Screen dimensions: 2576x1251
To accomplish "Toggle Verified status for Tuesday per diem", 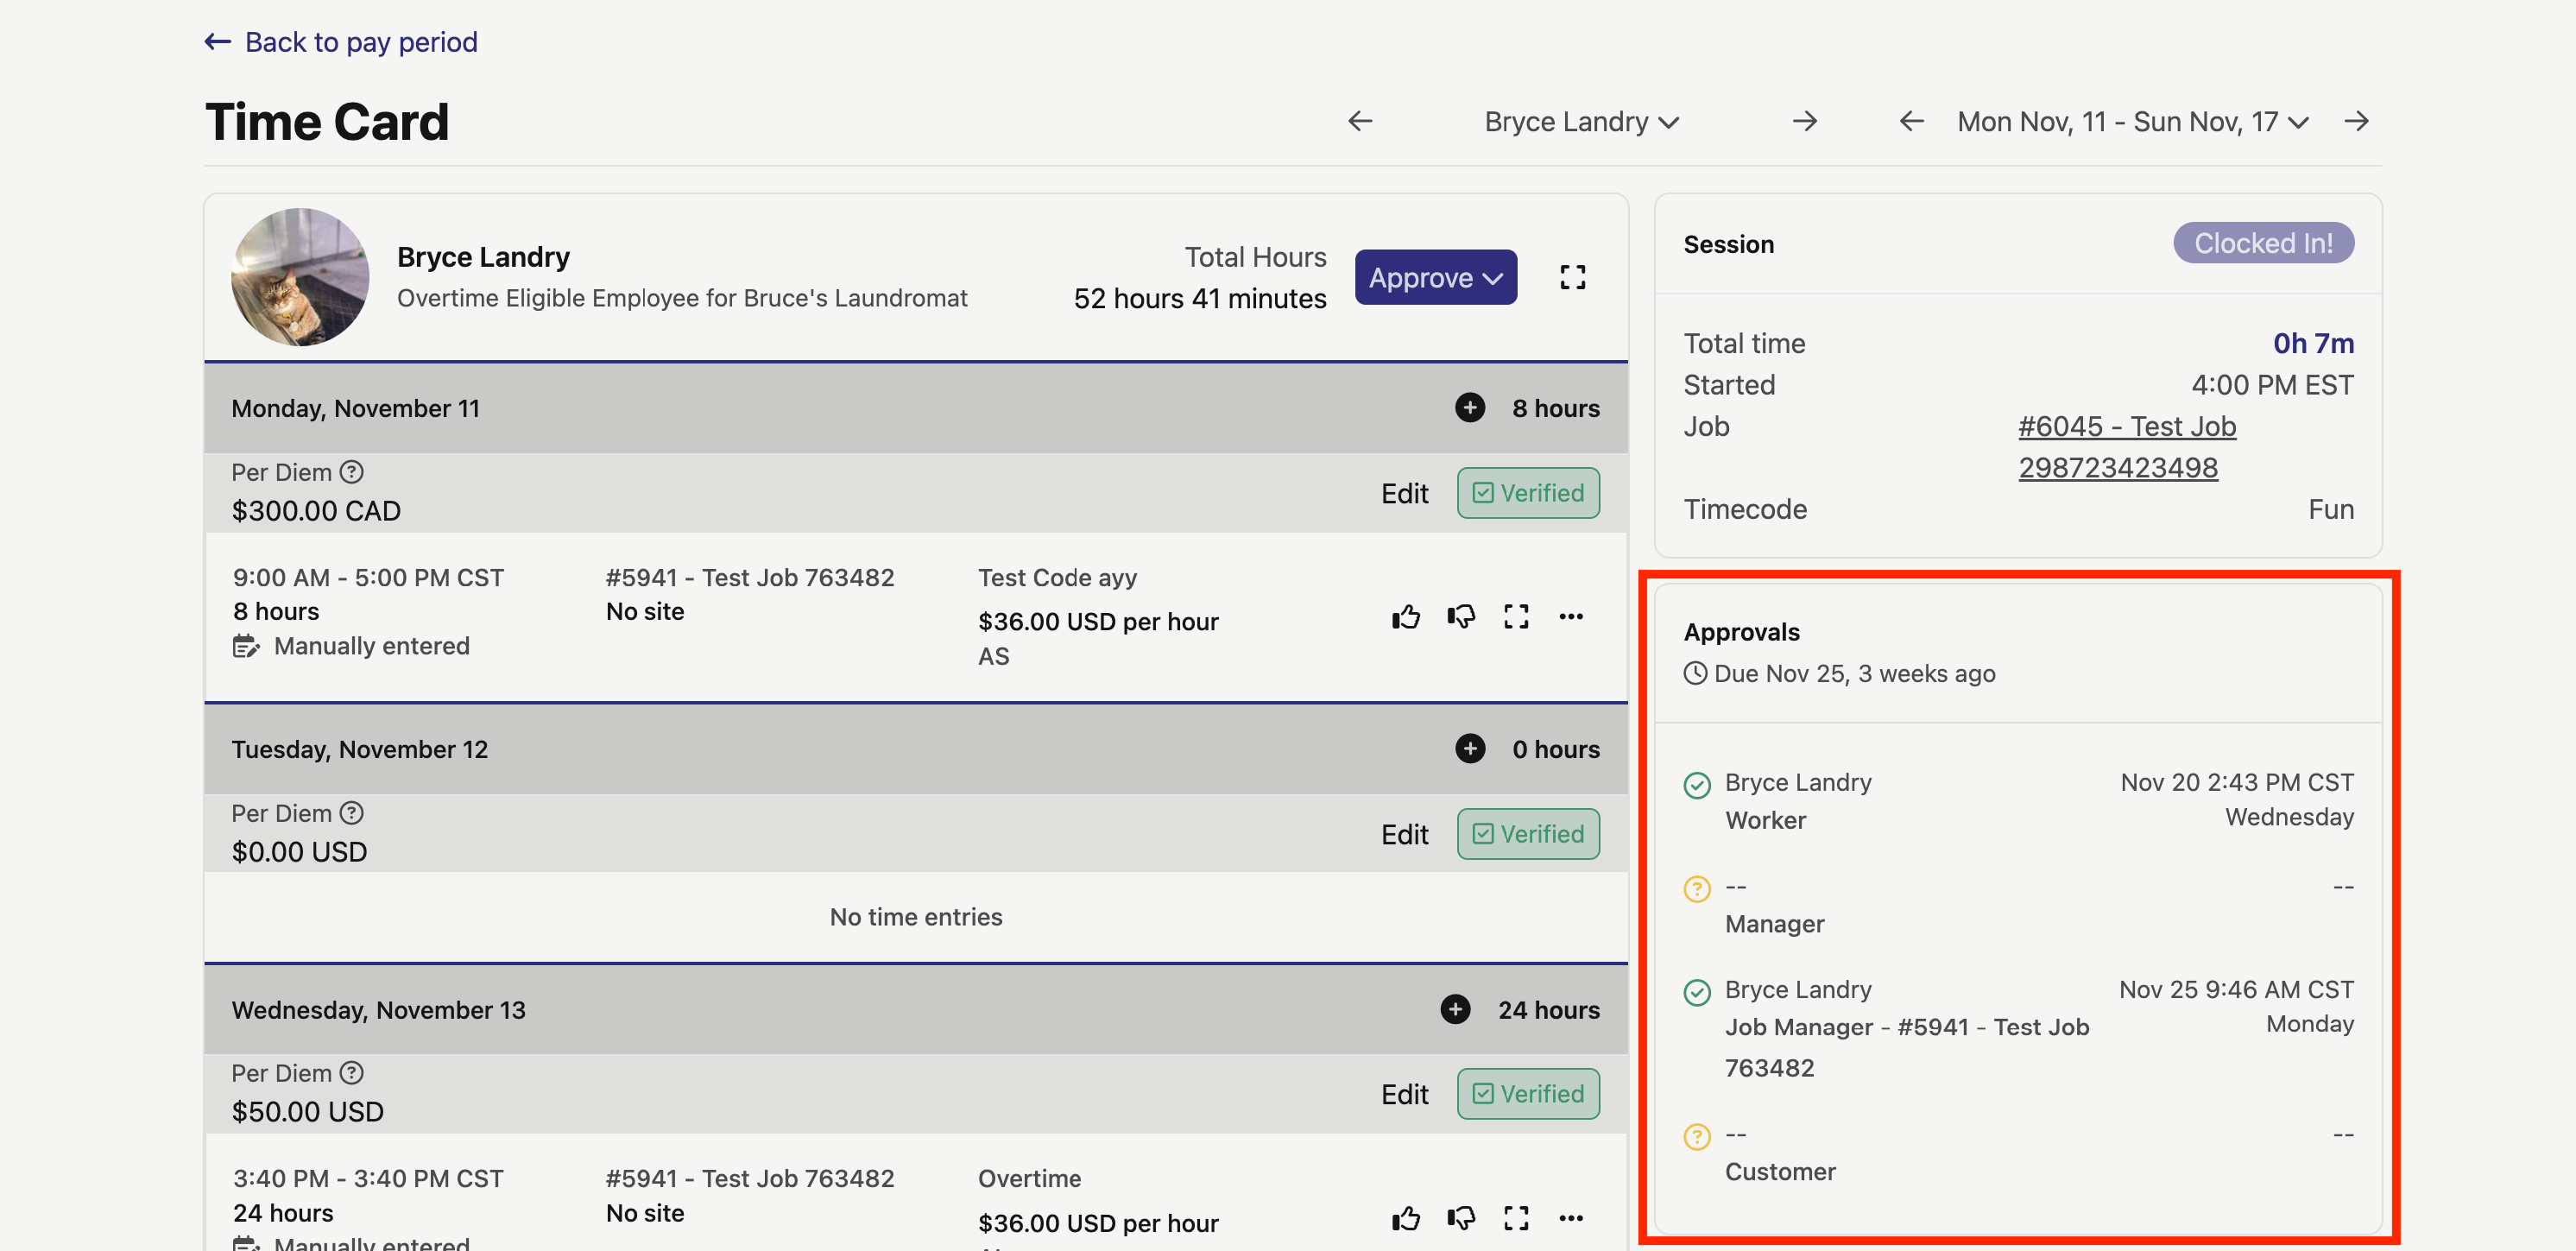I will point(1527,834).
